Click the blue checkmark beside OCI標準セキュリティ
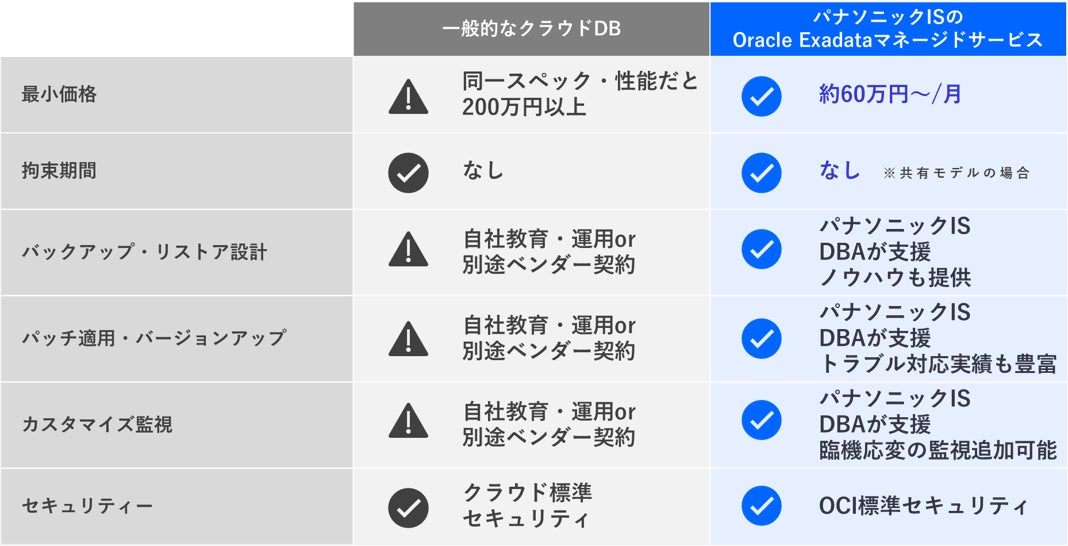Screen dimensions: 1068x546 pos(761,507)
